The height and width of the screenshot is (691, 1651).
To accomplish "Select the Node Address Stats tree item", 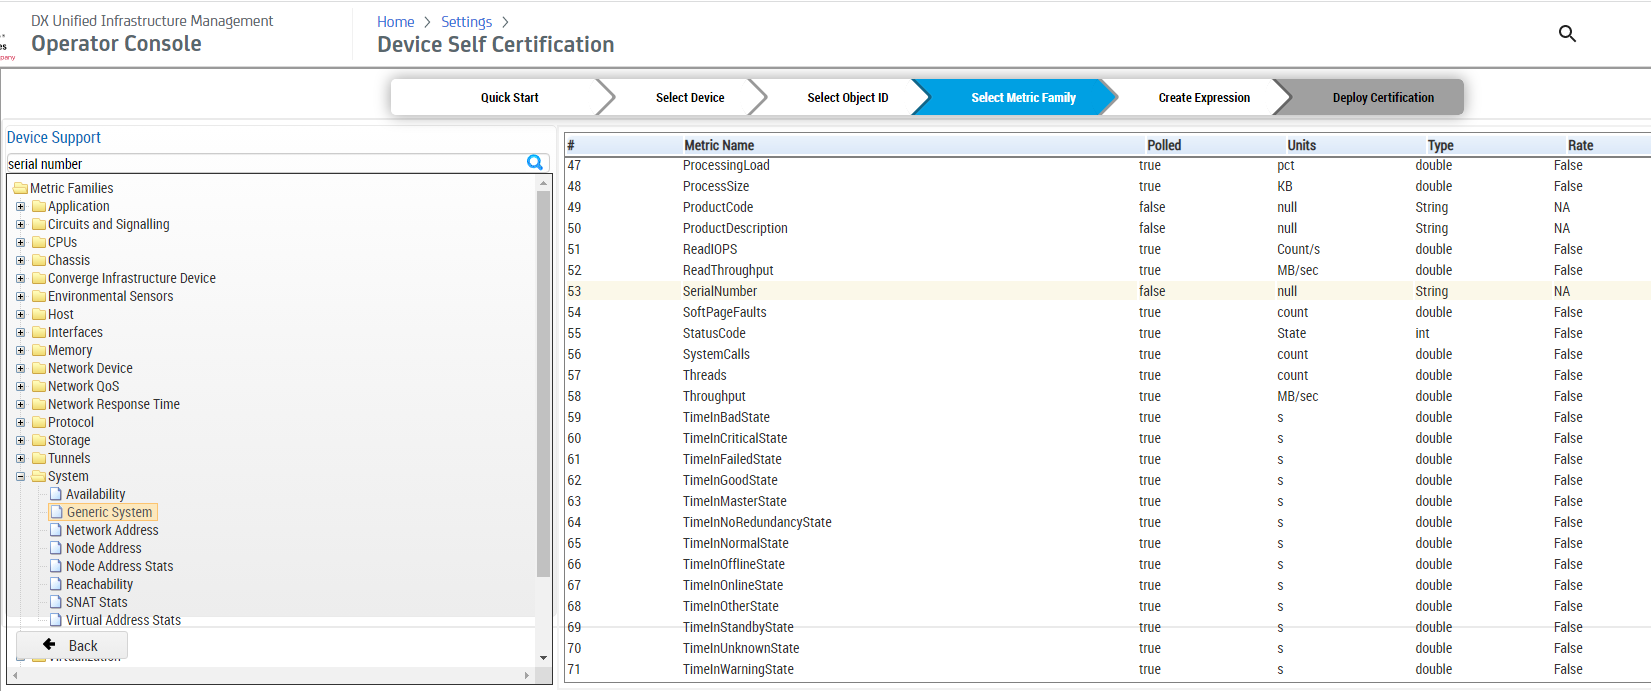I will 119,566.
